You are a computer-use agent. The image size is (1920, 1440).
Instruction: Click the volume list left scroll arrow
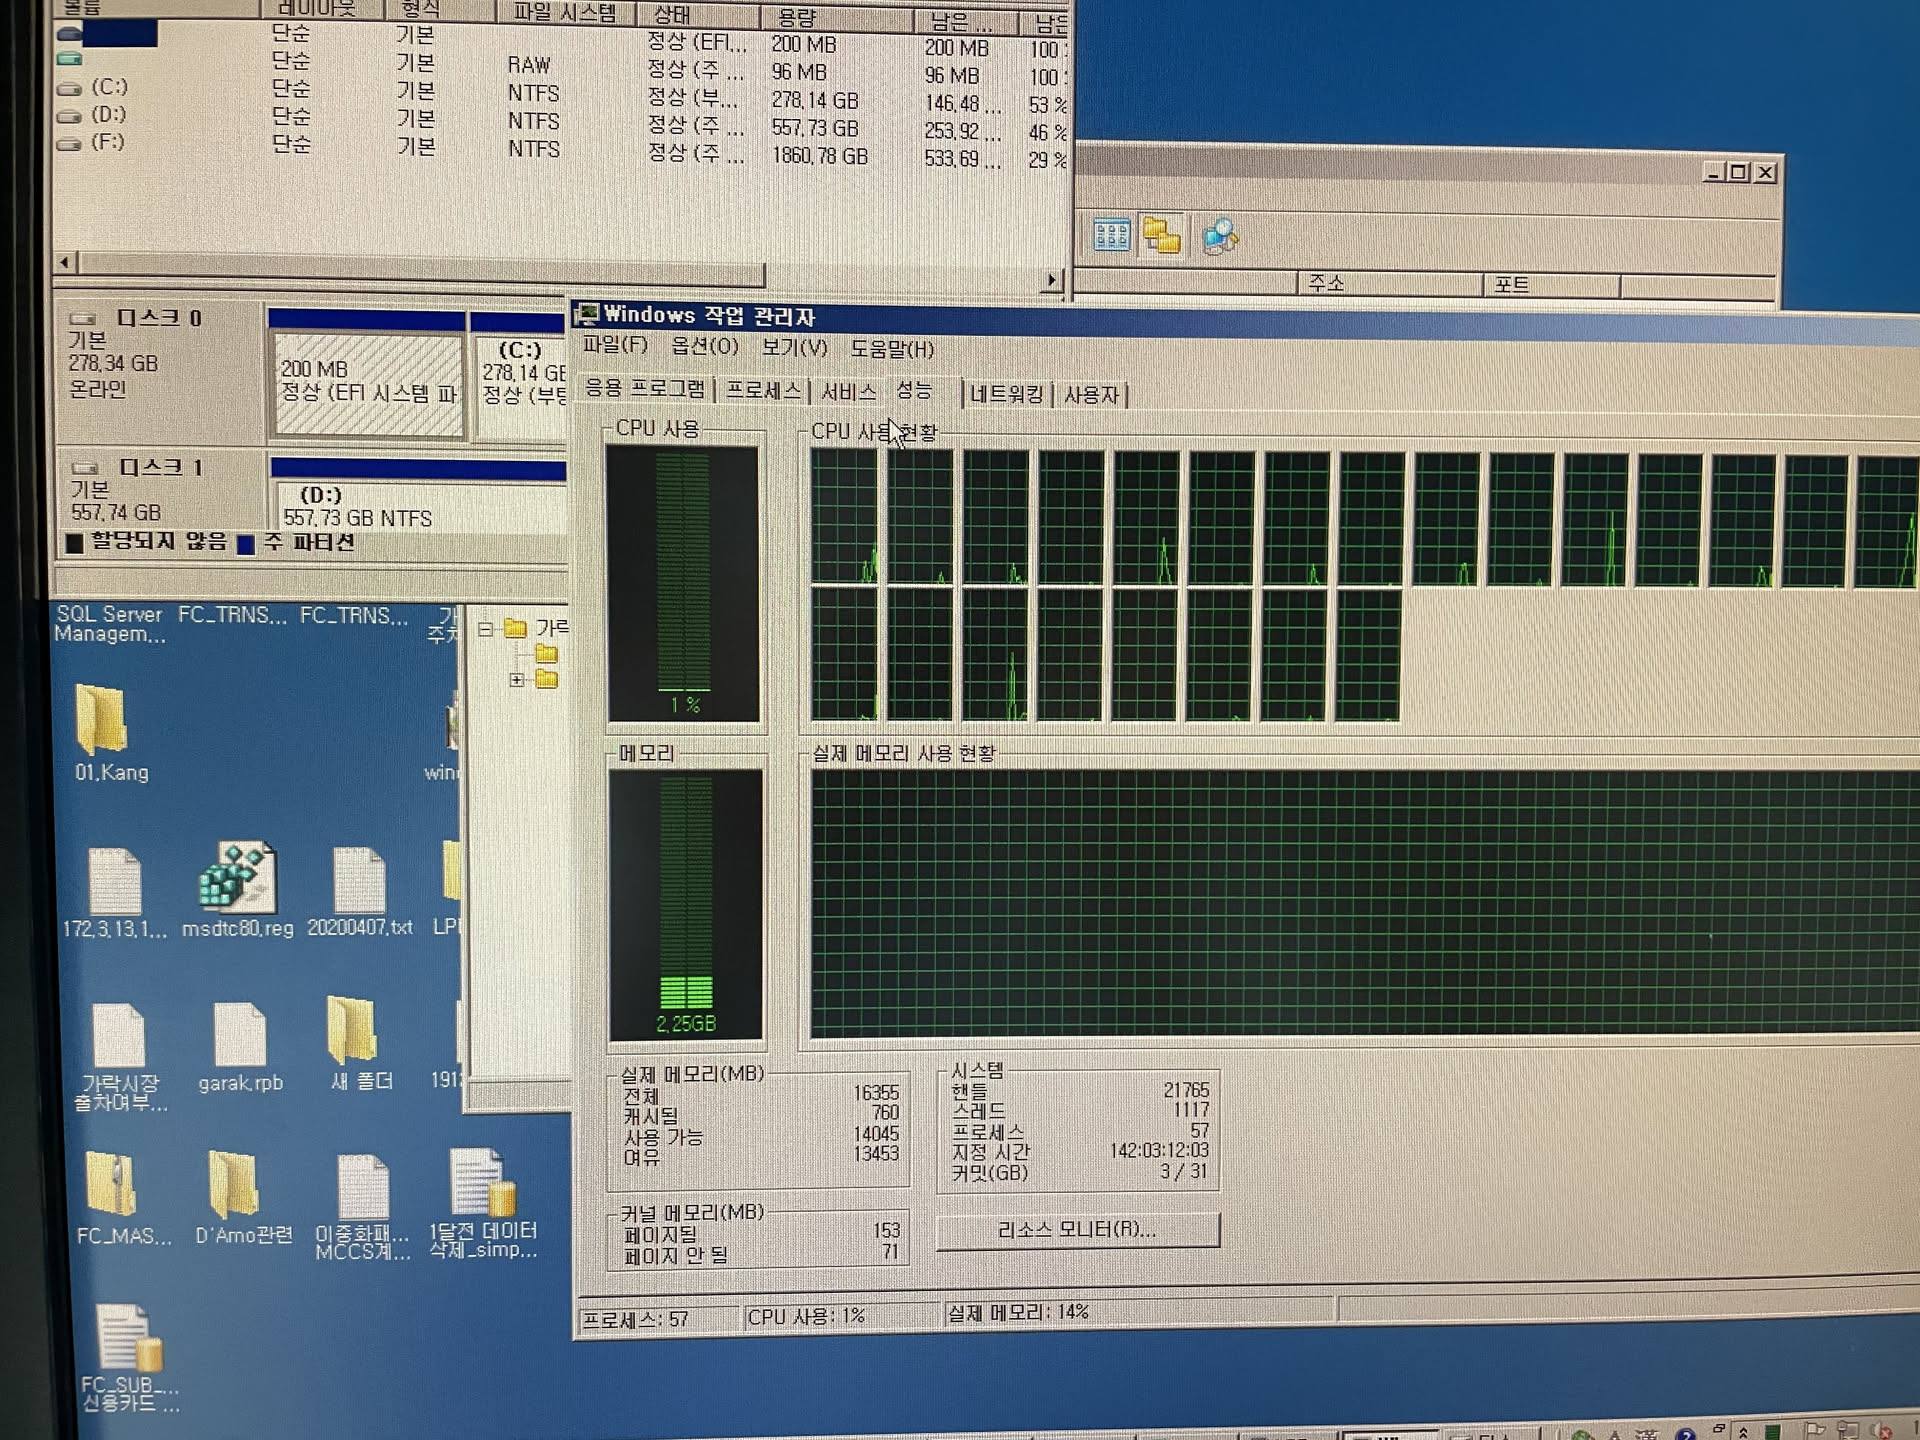[65, 263]
